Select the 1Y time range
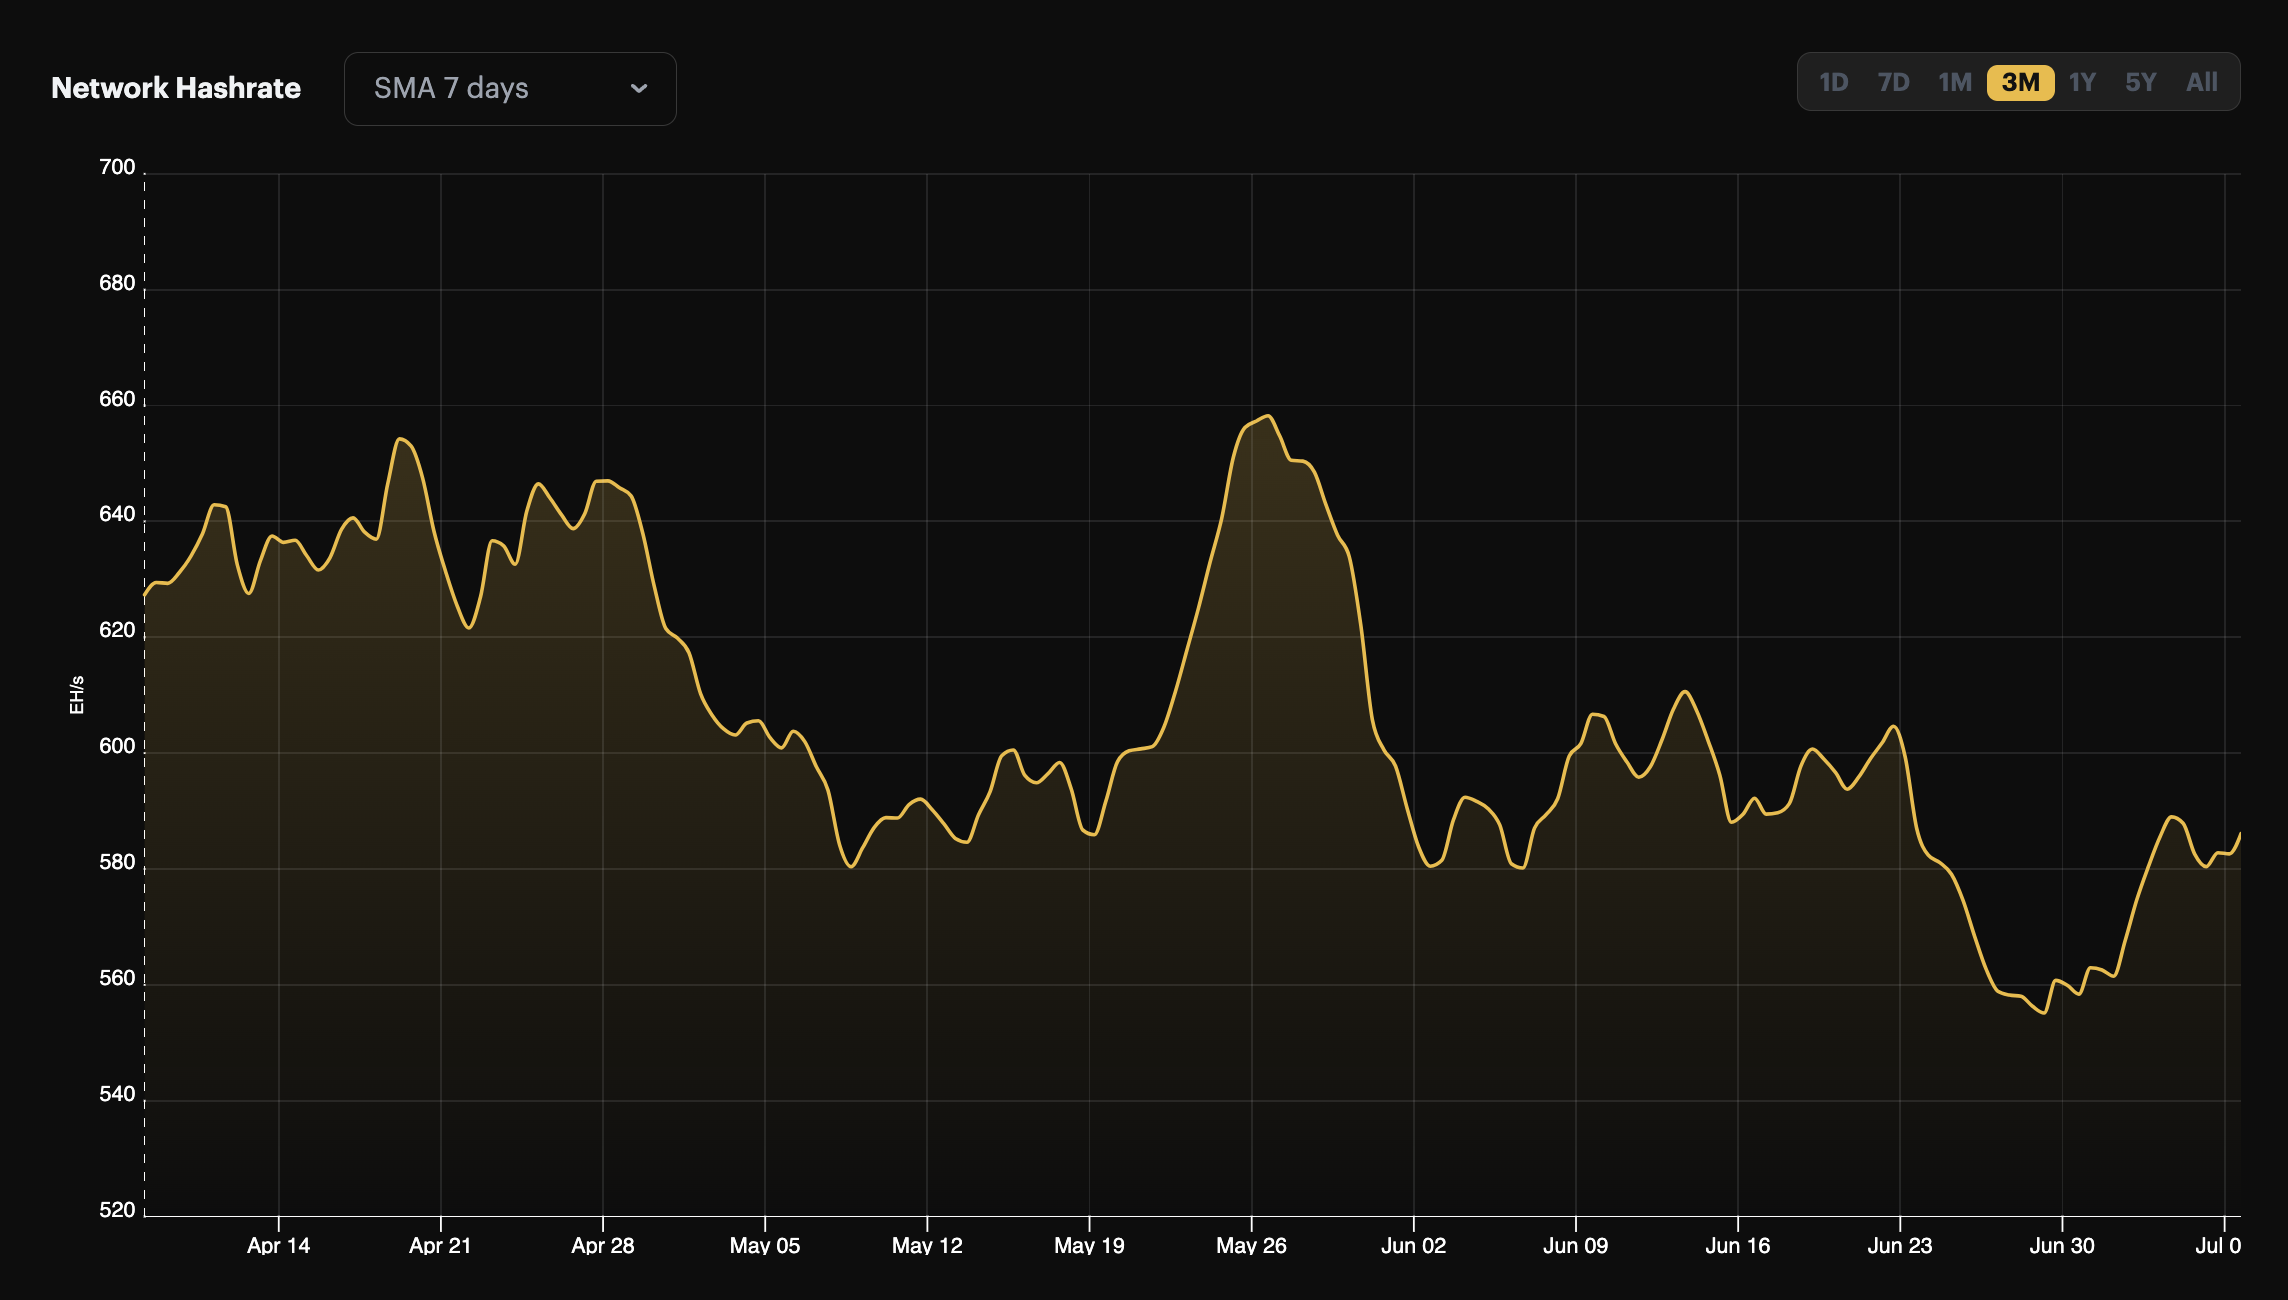This screenshot has width=2288, height=1300. pos(2081,83)
